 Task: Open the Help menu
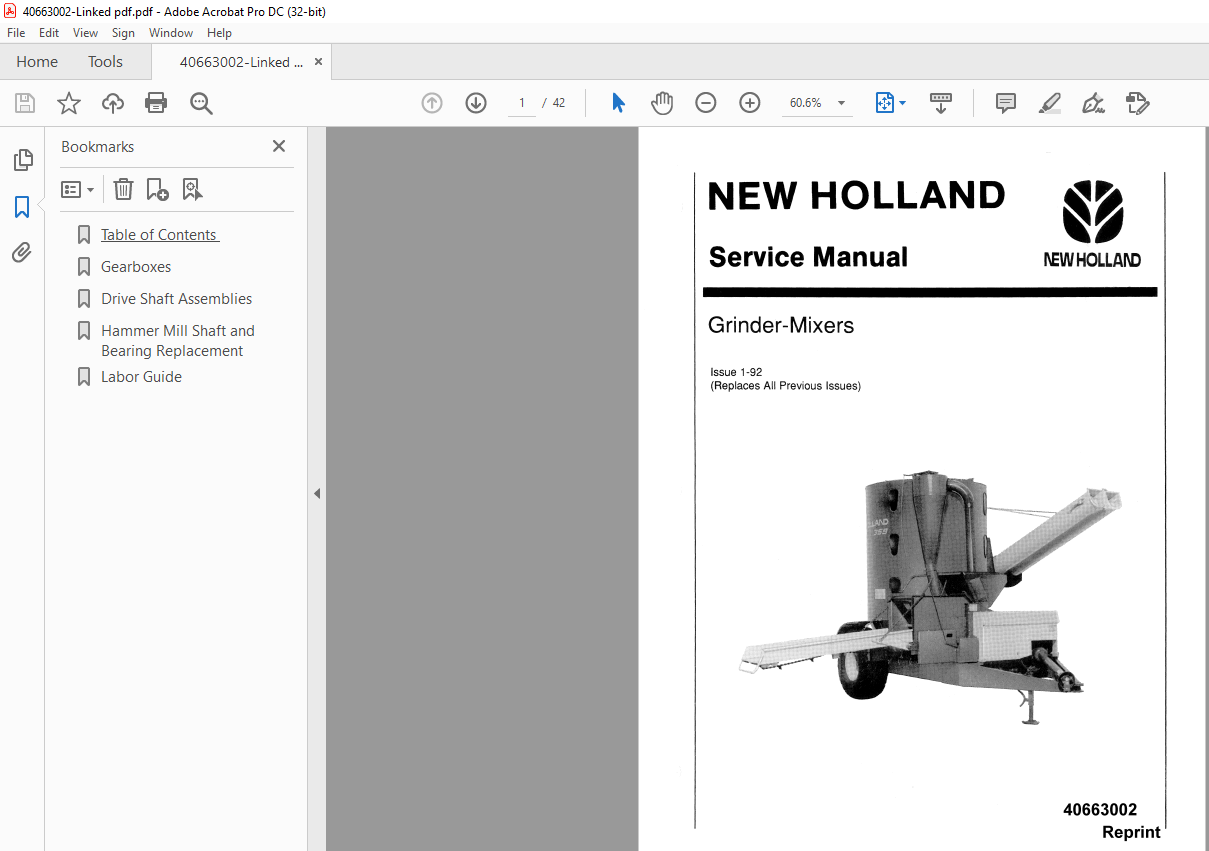(x=219, y=33)
